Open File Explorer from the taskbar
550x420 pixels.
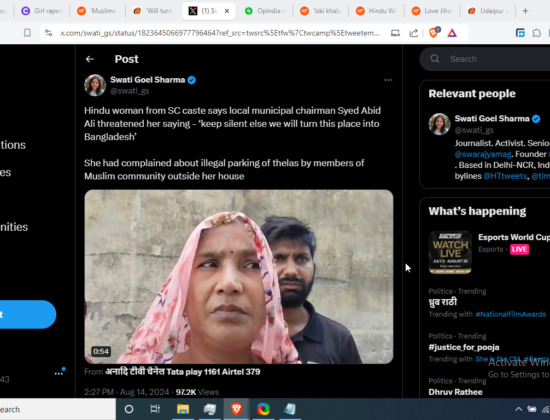point(183,409)
